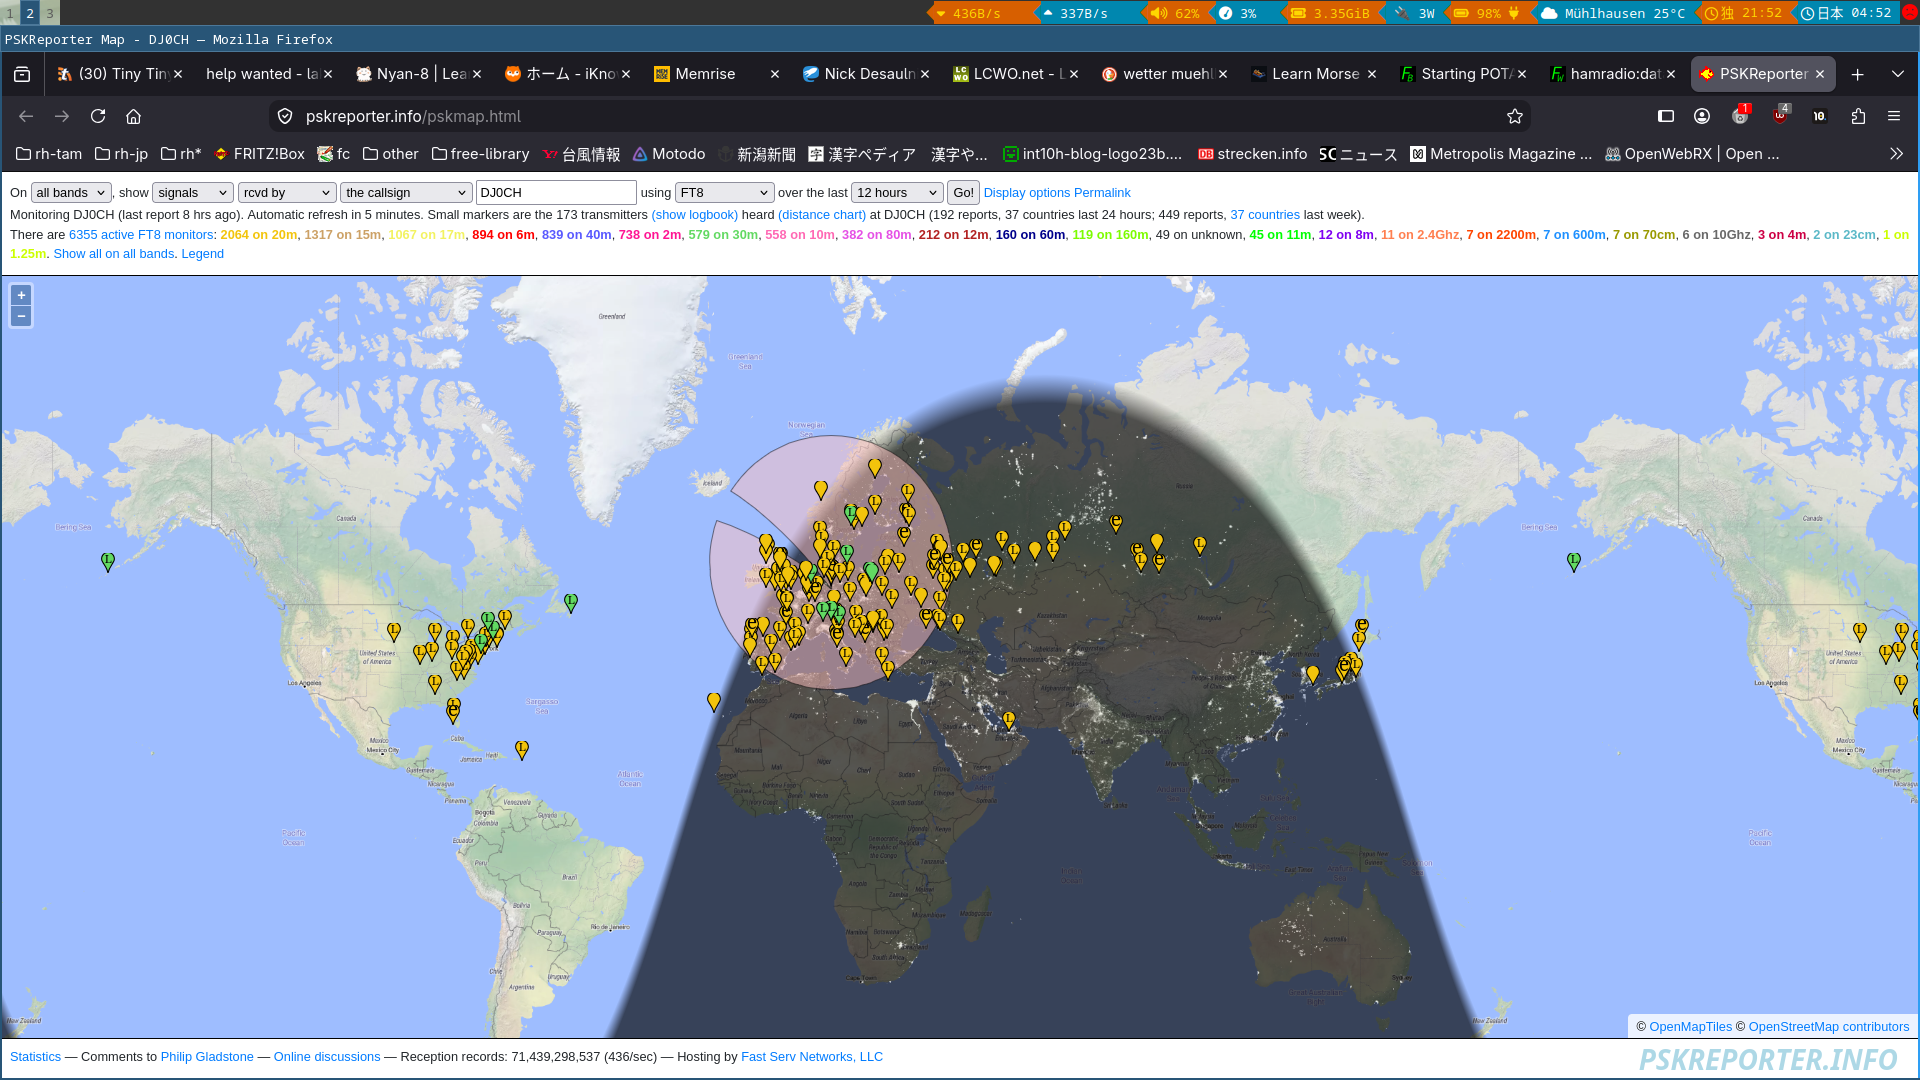Viewport: 1920px width, 1080px height.
Task: Click the Go! button
Action: (963, 193)
